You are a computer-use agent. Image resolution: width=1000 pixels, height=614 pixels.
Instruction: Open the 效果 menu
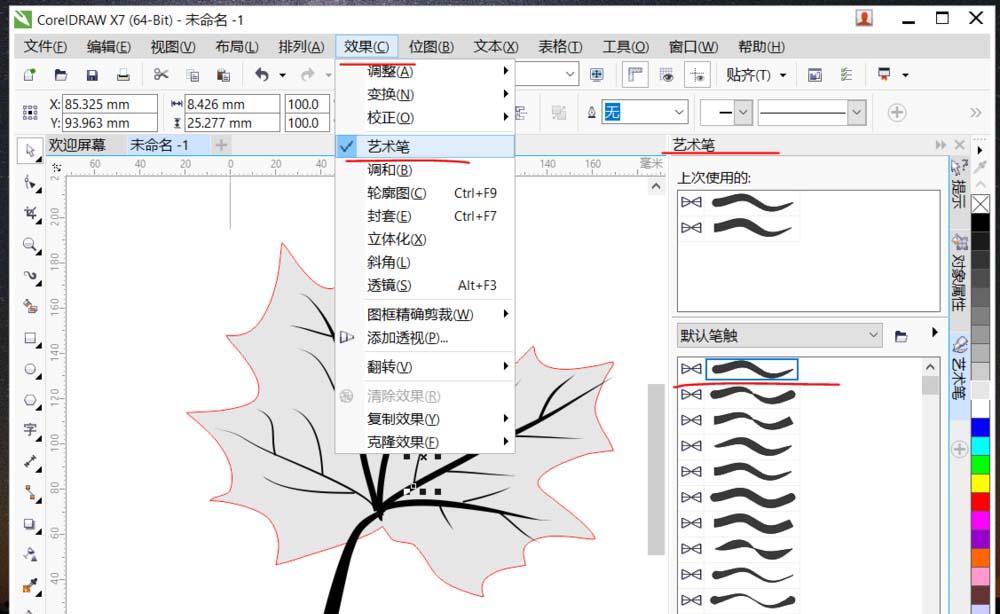[368, 46]
